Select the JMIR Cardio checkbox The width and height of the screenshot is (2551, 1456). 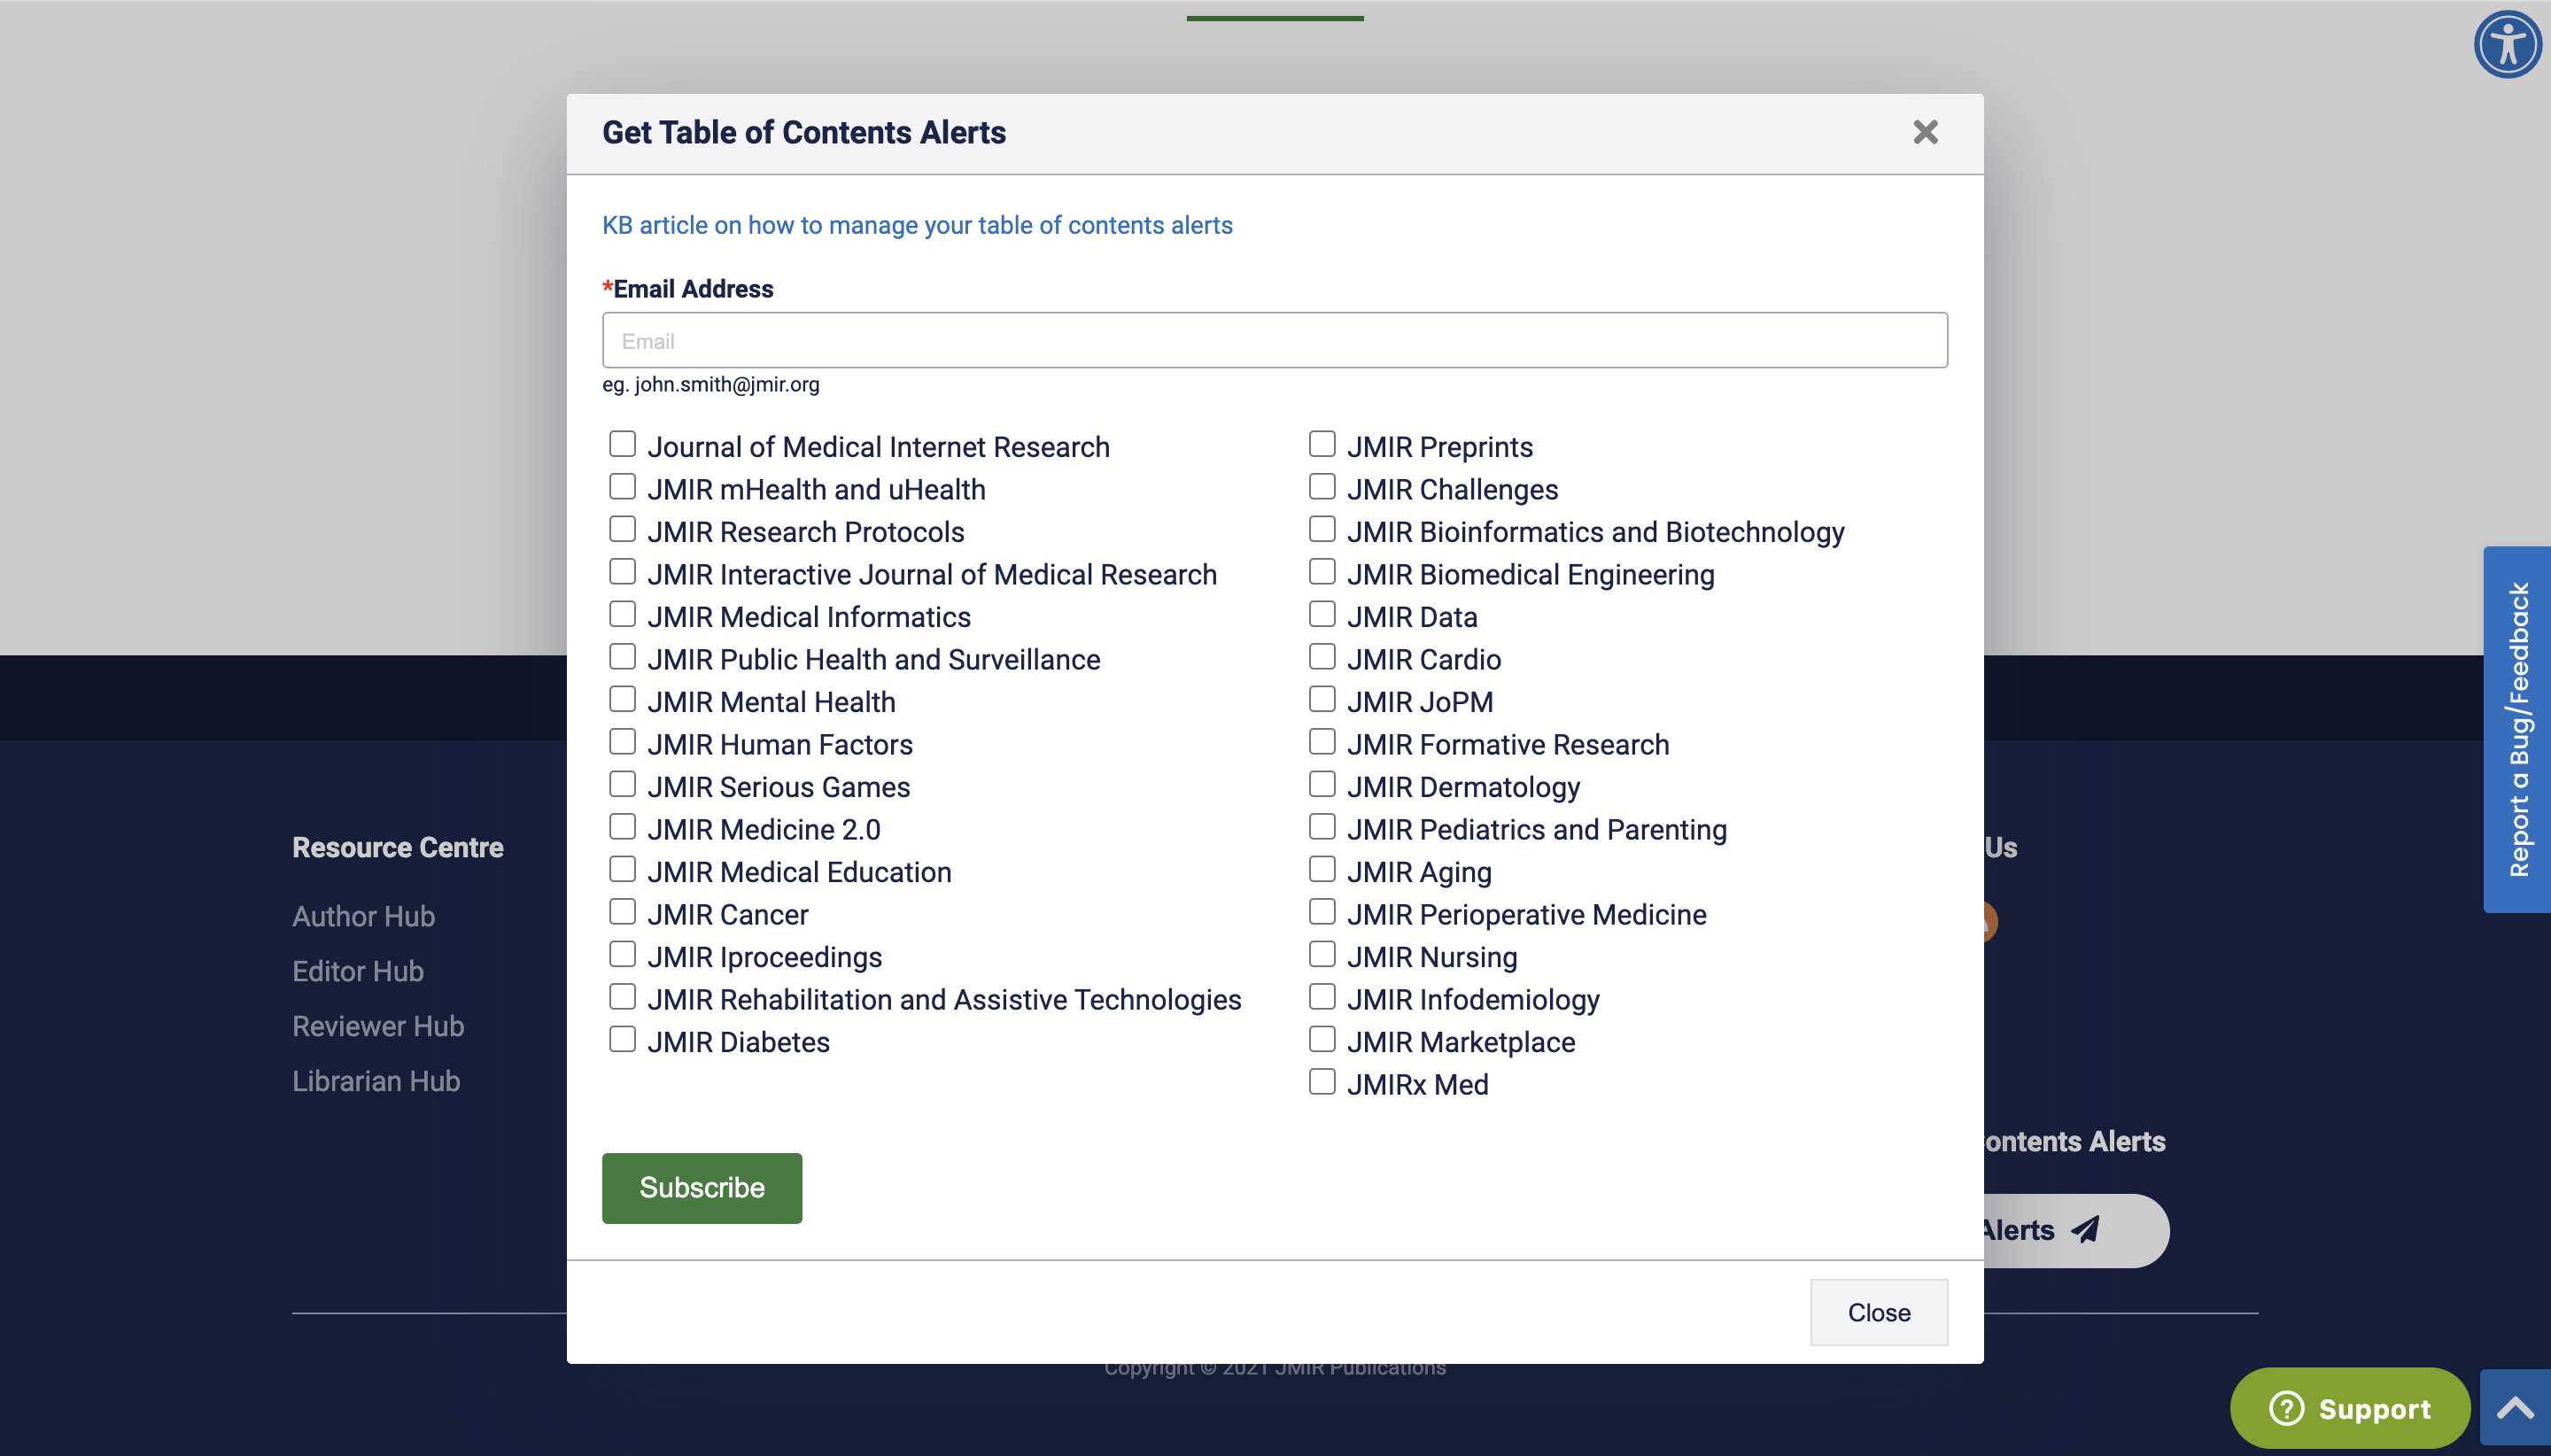tap(1322, 657)
